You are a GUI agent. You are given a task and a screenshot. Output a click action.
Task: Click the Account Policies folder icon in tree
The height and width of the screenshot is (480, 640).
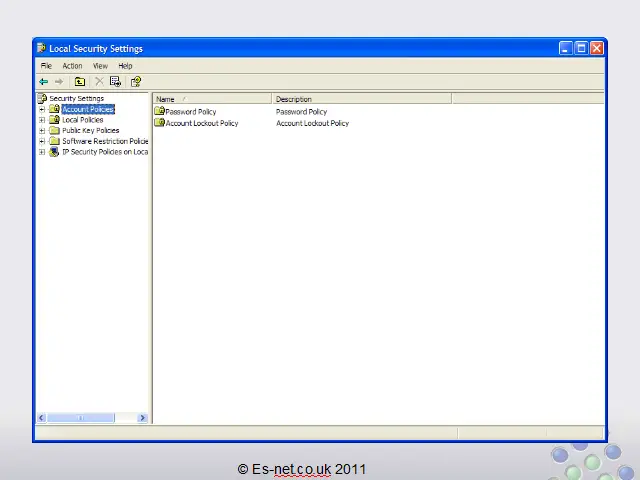point(54,109)
